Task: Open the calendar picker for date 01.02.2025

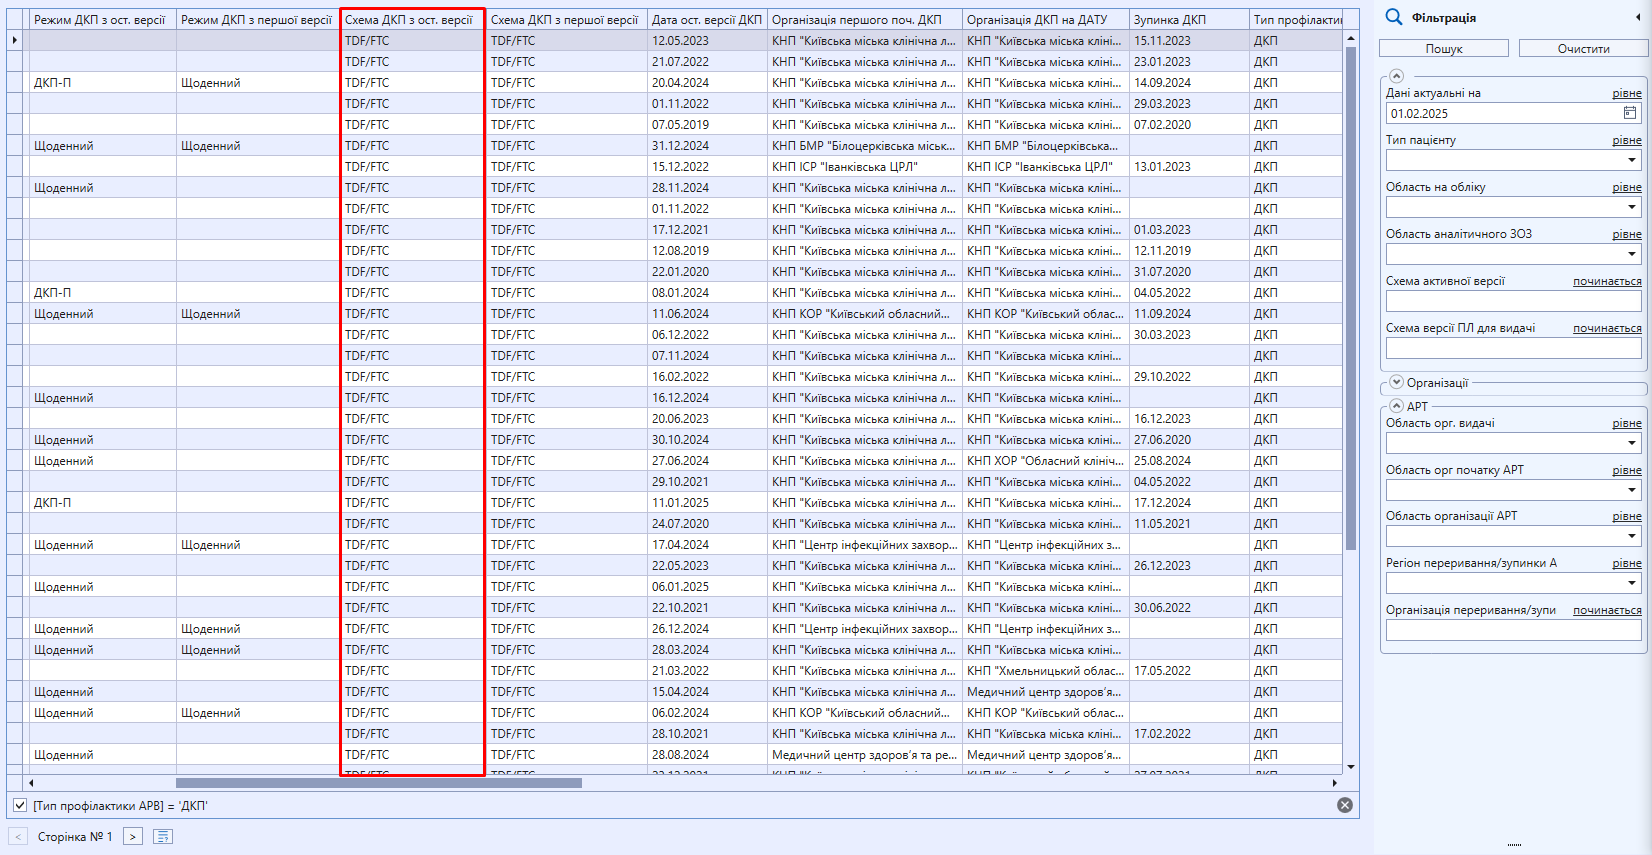Action: tap(1630, 113)
